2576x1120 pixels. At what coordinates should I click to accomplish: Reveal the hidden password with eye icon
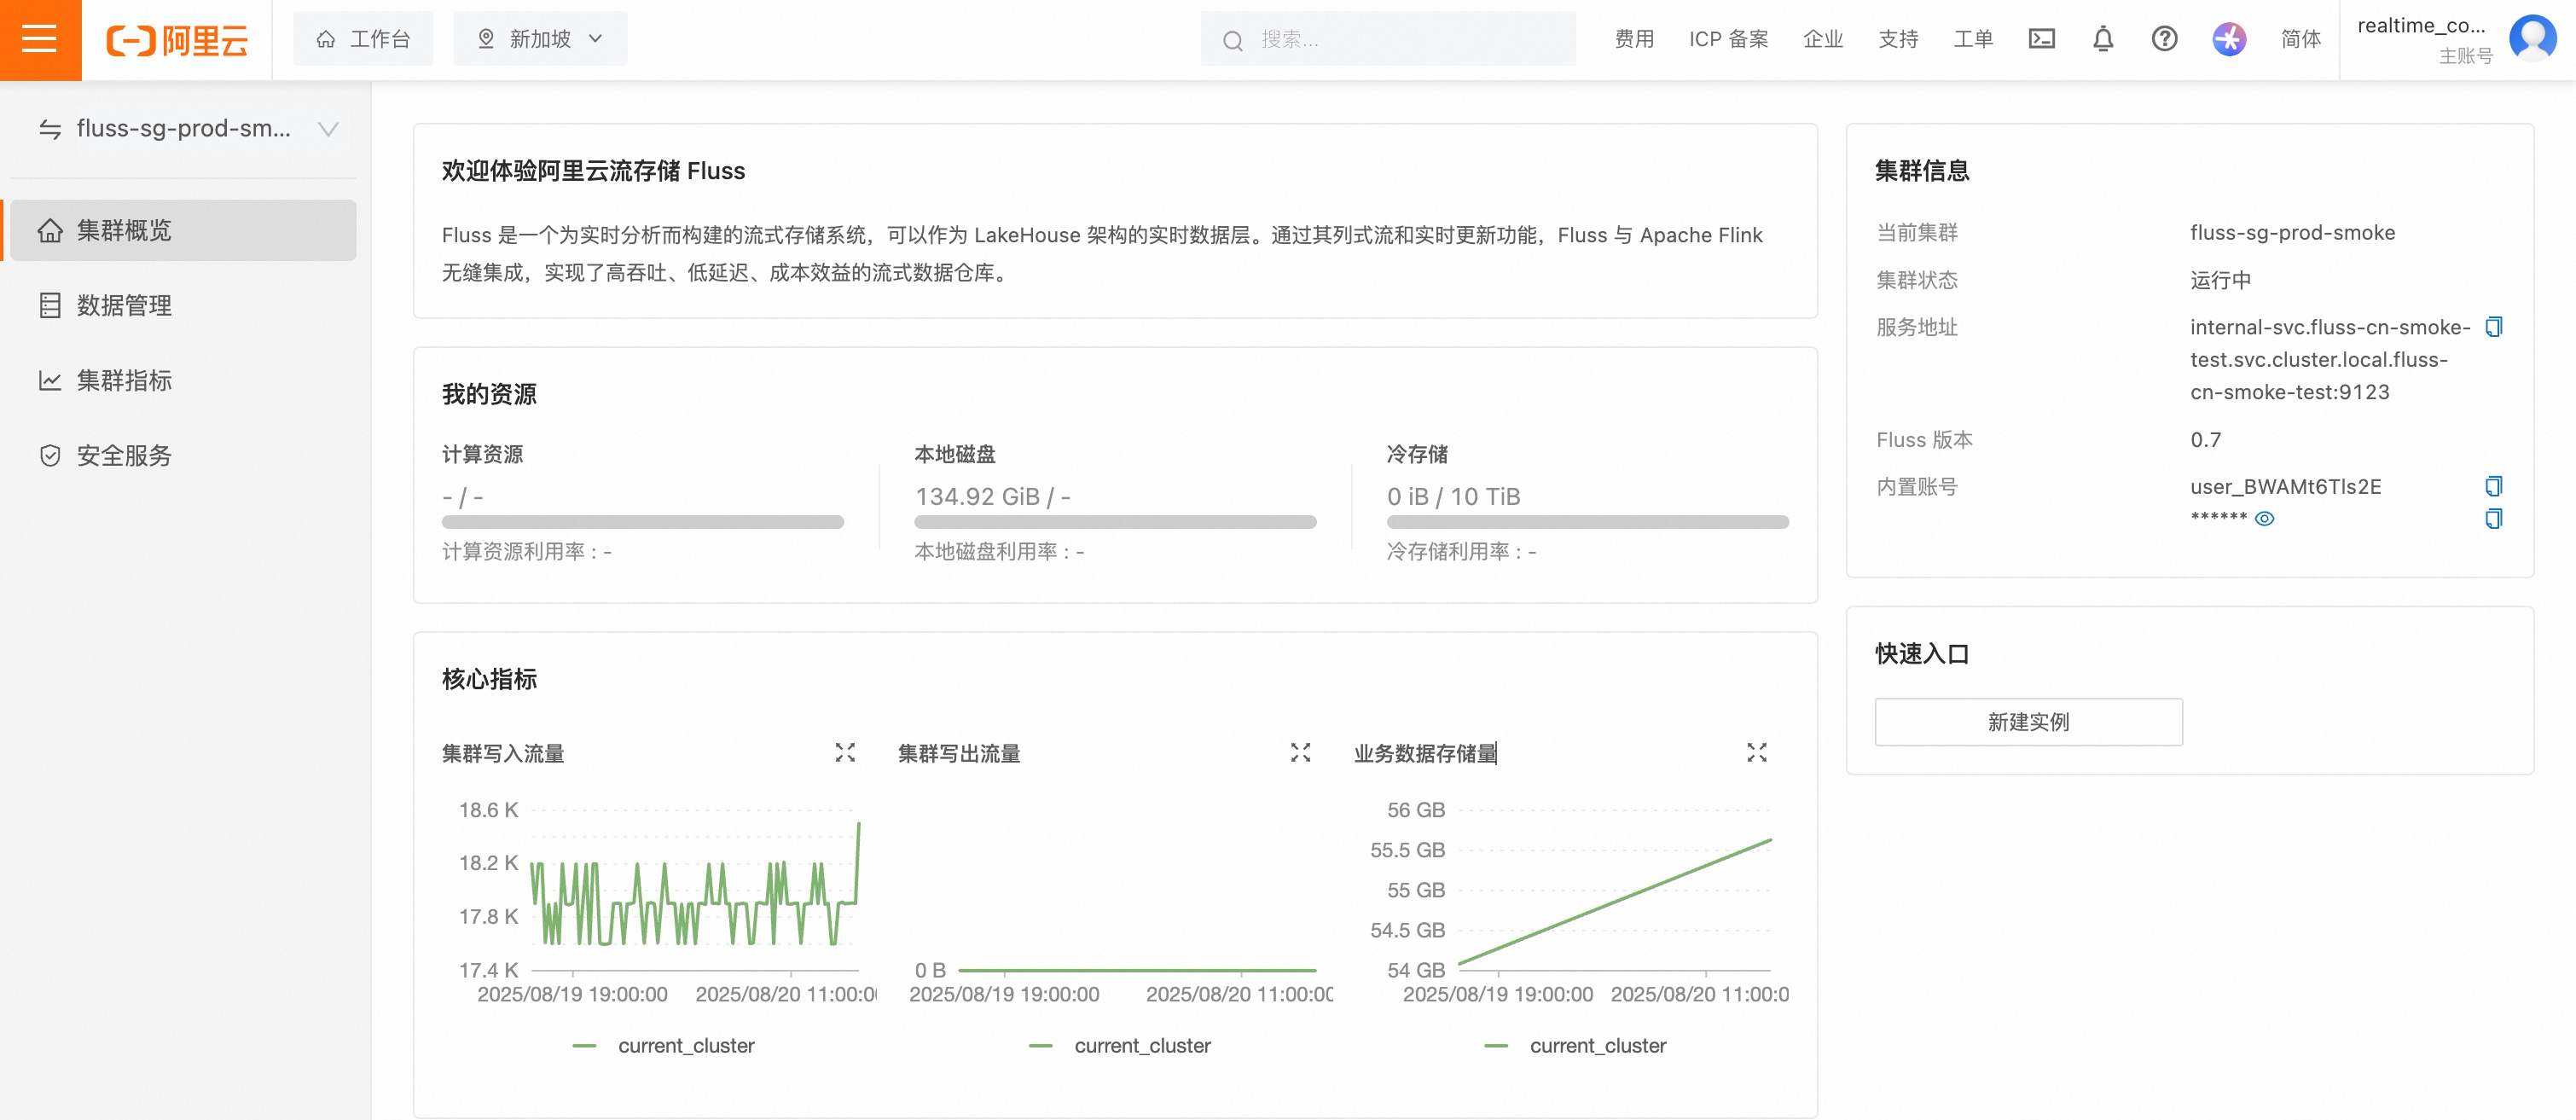tap(2264, 518)
